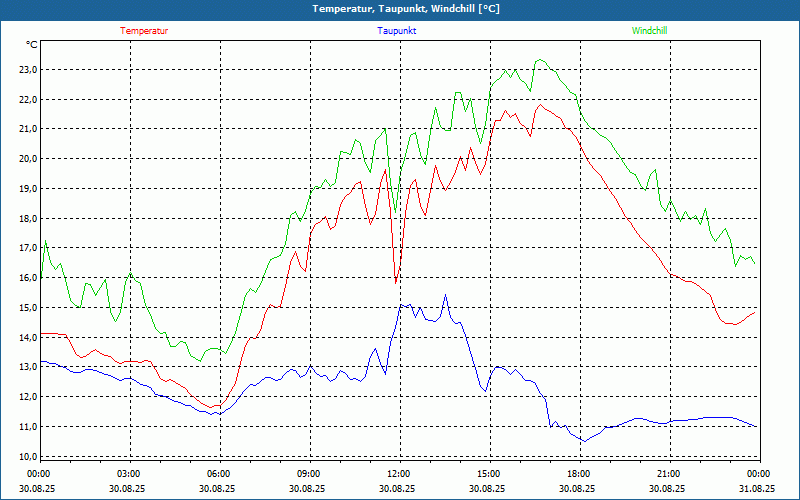This screenshot has width=800, height=500.
Task: Click the '21,0' y-axis value
Action: click(28, 129)
